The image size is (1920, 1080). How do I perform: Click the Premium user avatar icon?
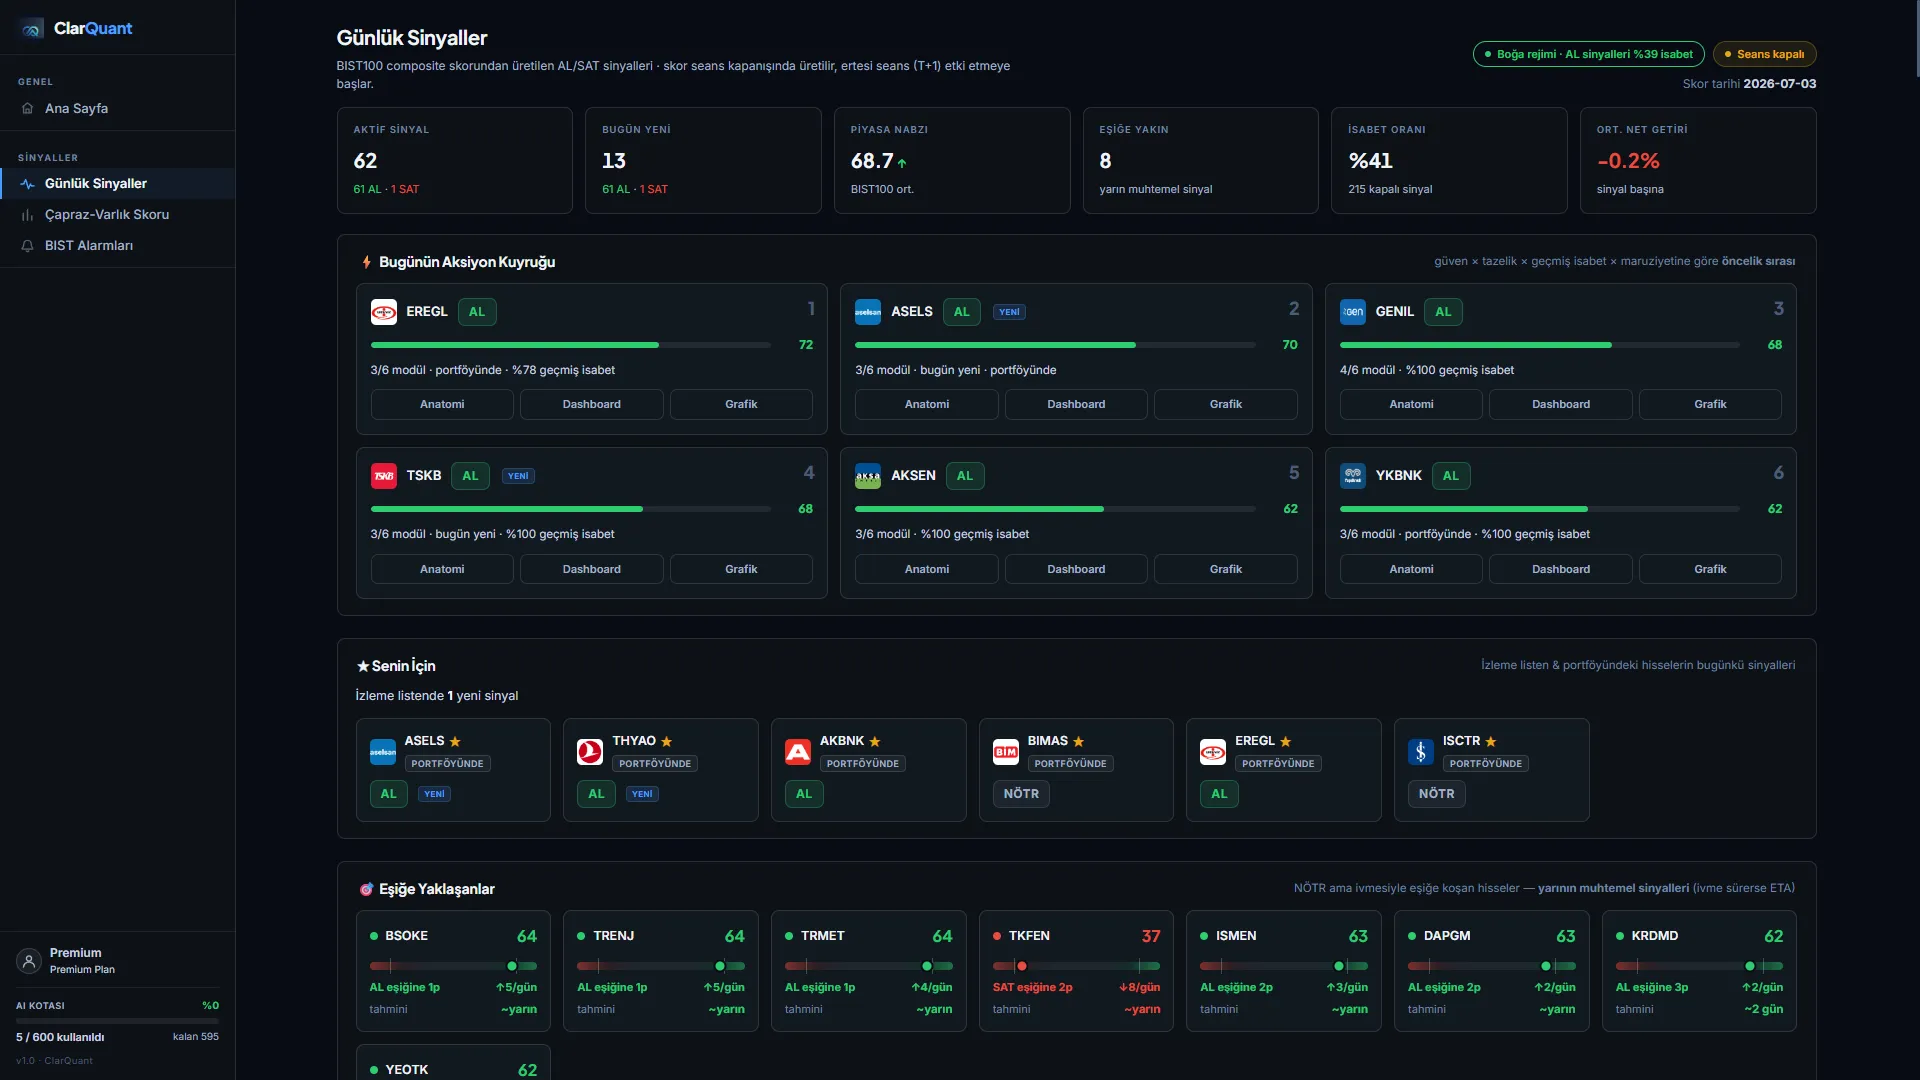point(29,961)
